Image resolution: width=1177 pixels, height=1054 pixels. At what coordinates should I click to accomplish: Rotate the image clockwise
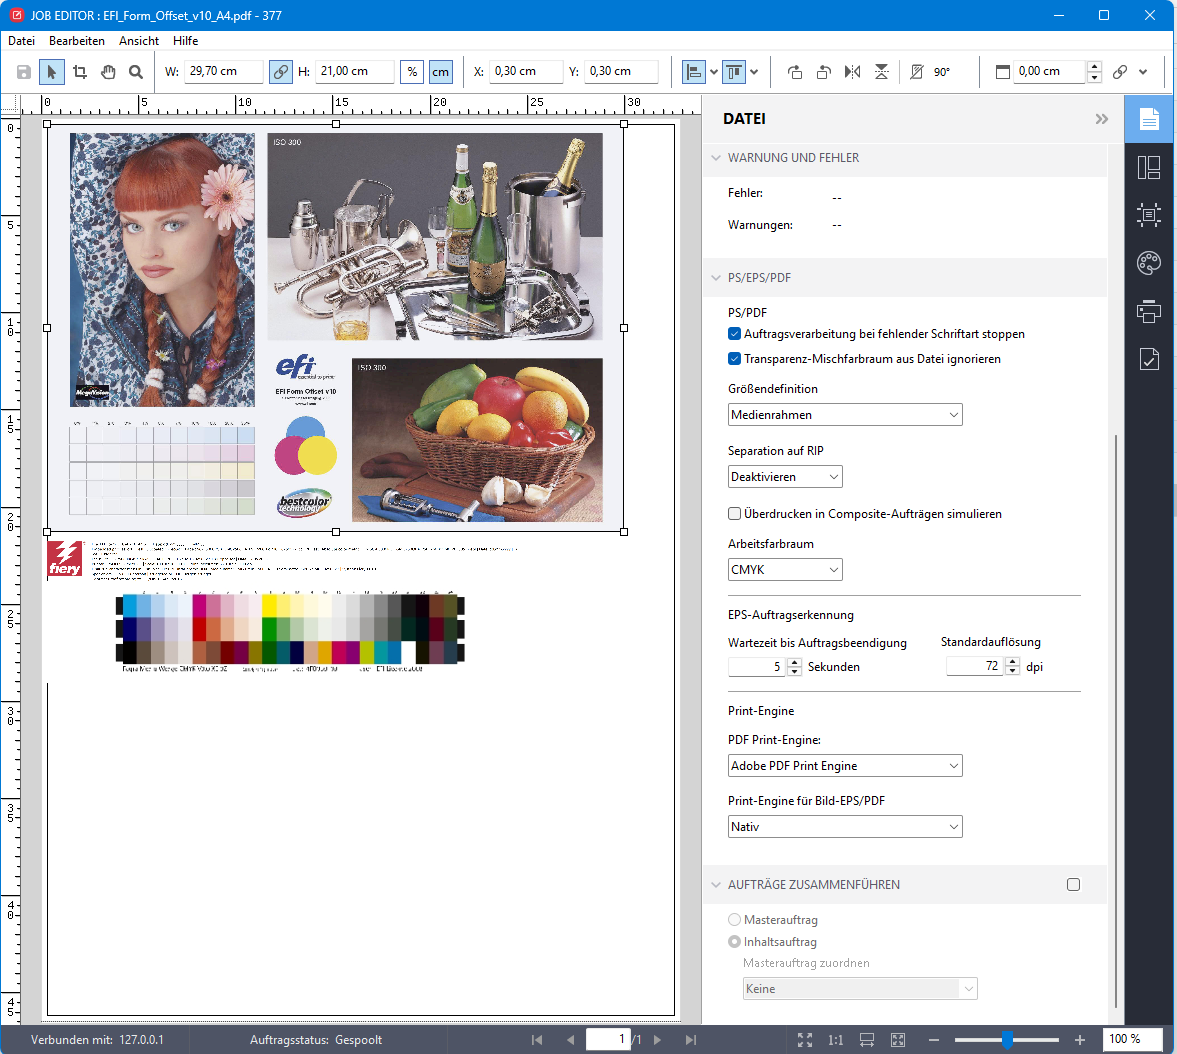coord(795,72)
